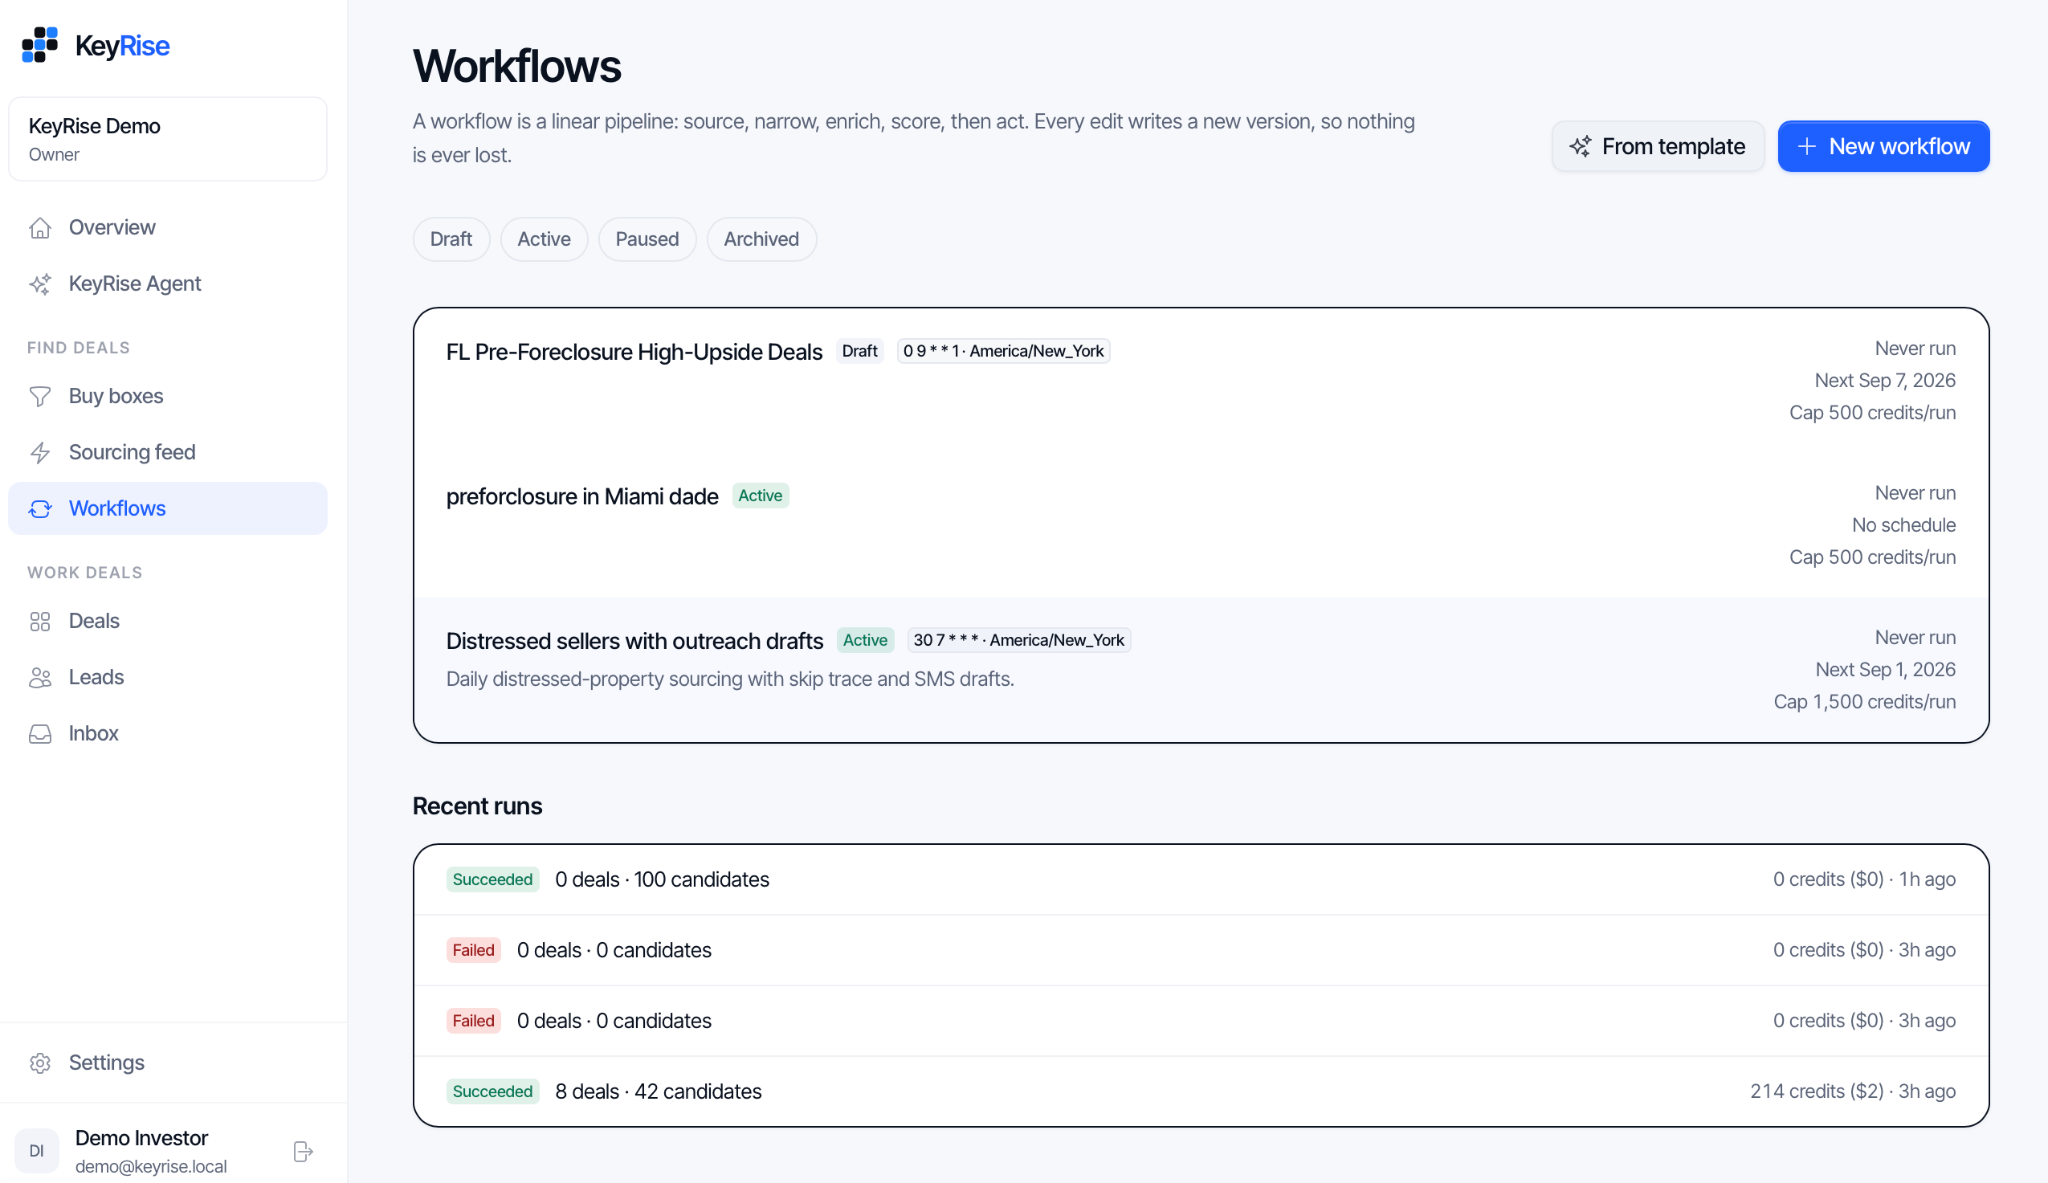Image resolution: width=2048 pixels, height=1183 pixels.
Task: Click the sparkle icon on From template
Action: tap(1580, 146)
